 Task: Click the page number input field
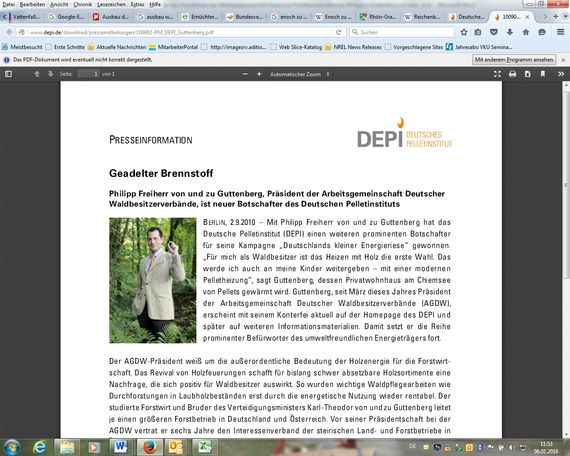point(88,74)
